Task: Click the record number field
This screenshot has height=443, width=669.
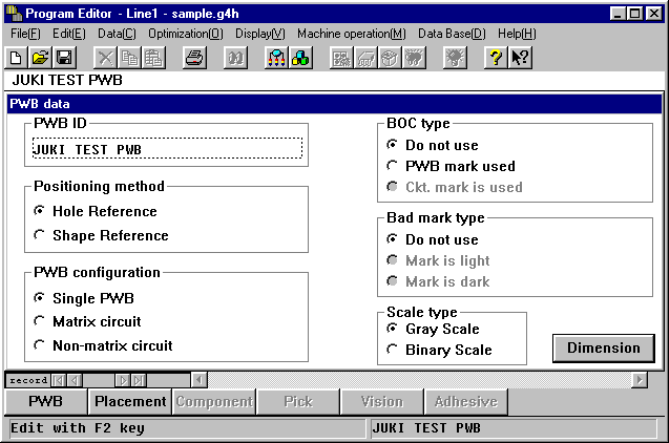Action: tap(99, 380)
